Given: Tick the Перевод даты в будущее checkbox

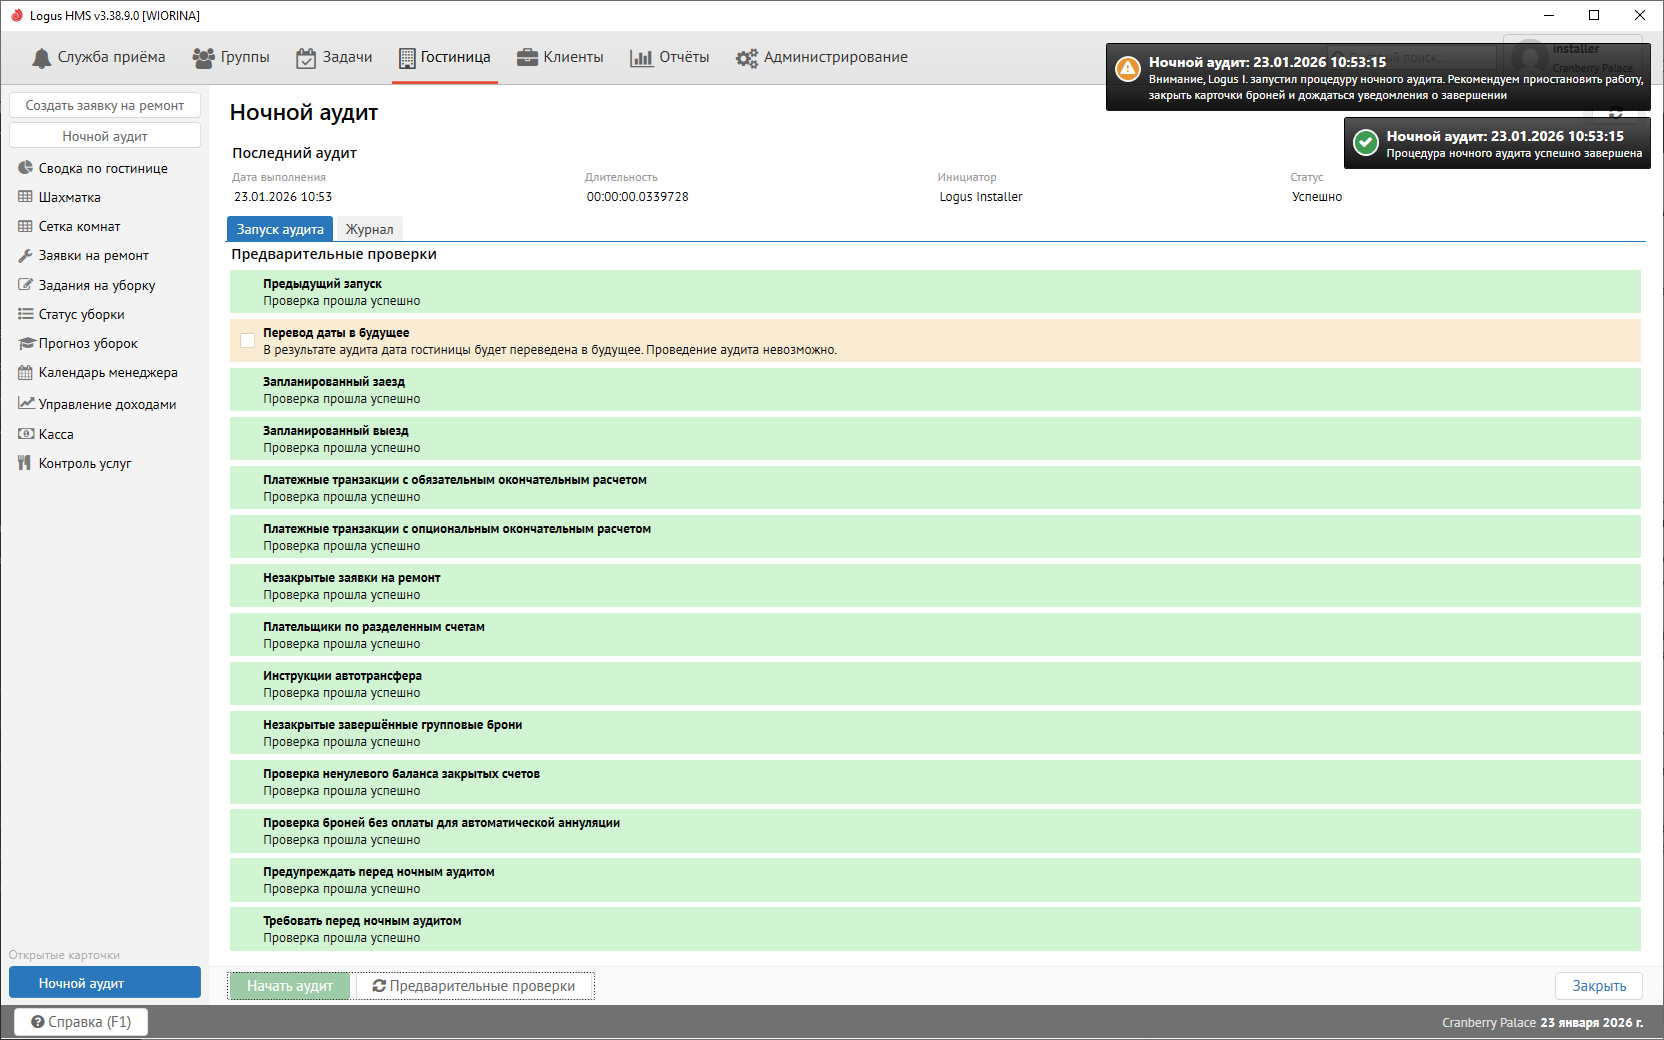Looking at the screenshot, I should click(247, 341).
